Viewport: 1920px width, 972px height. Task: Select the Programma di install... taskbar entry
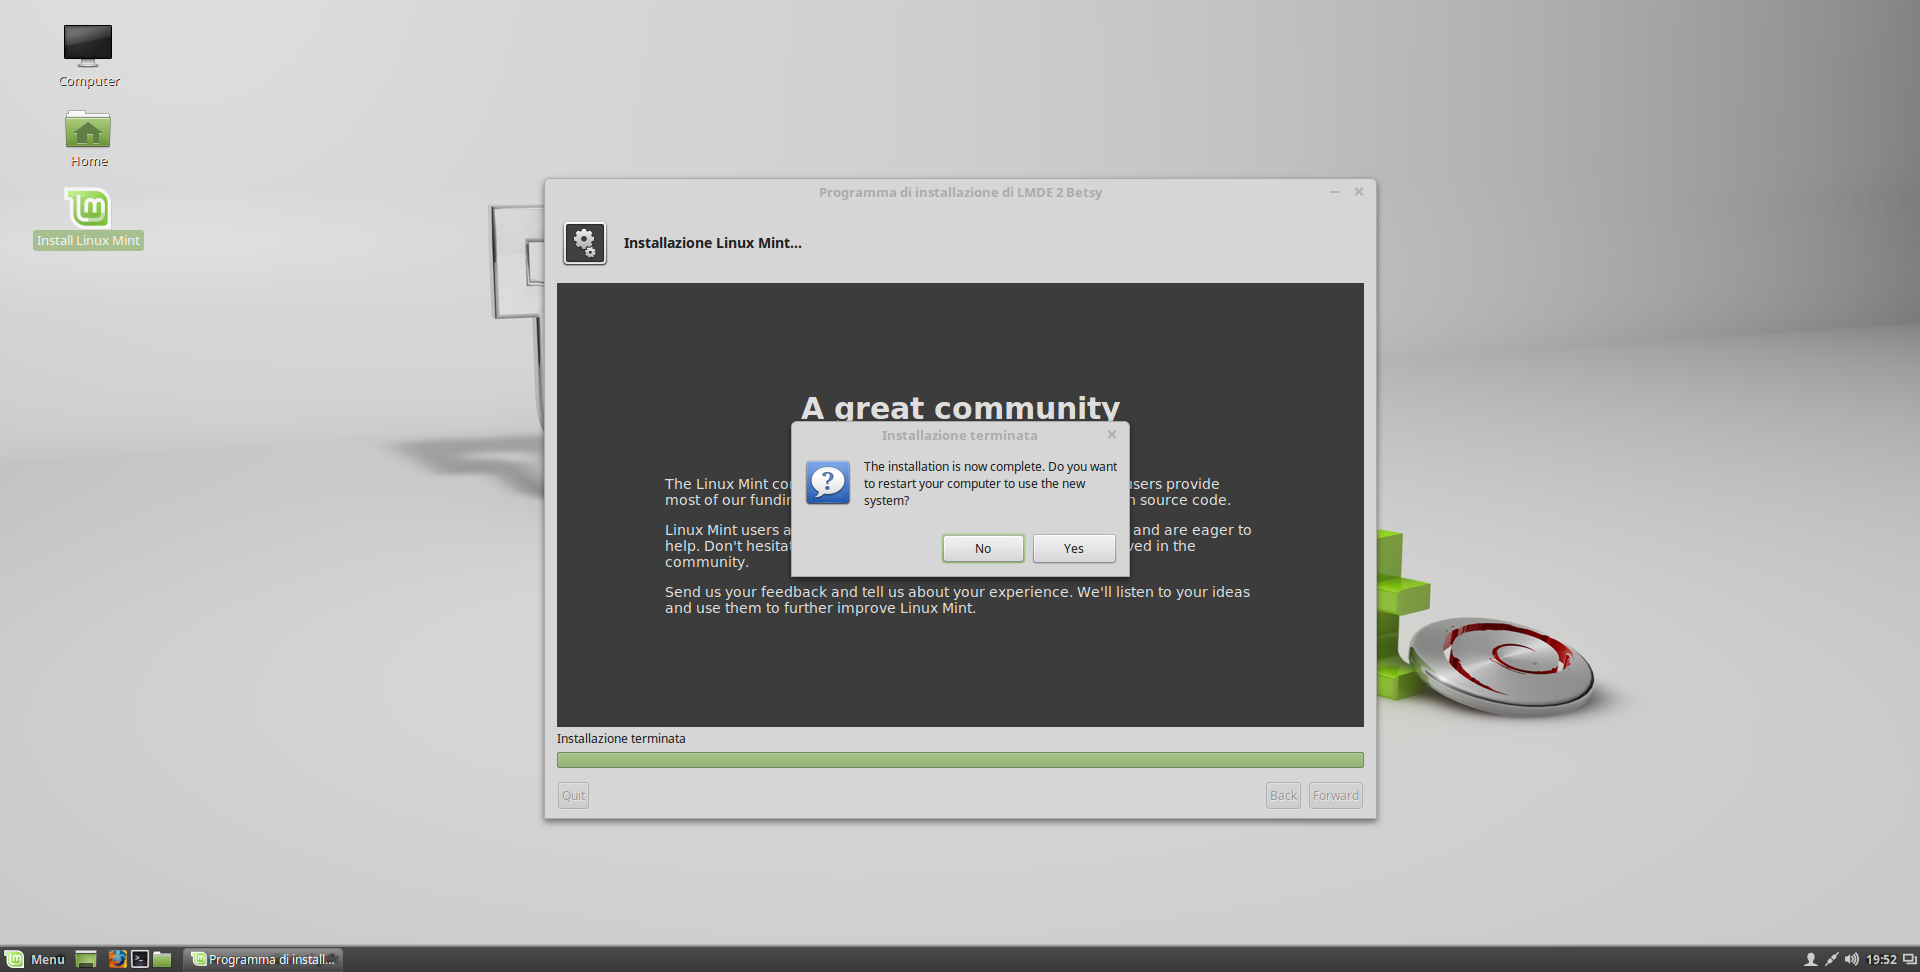[x=263, y=959]
